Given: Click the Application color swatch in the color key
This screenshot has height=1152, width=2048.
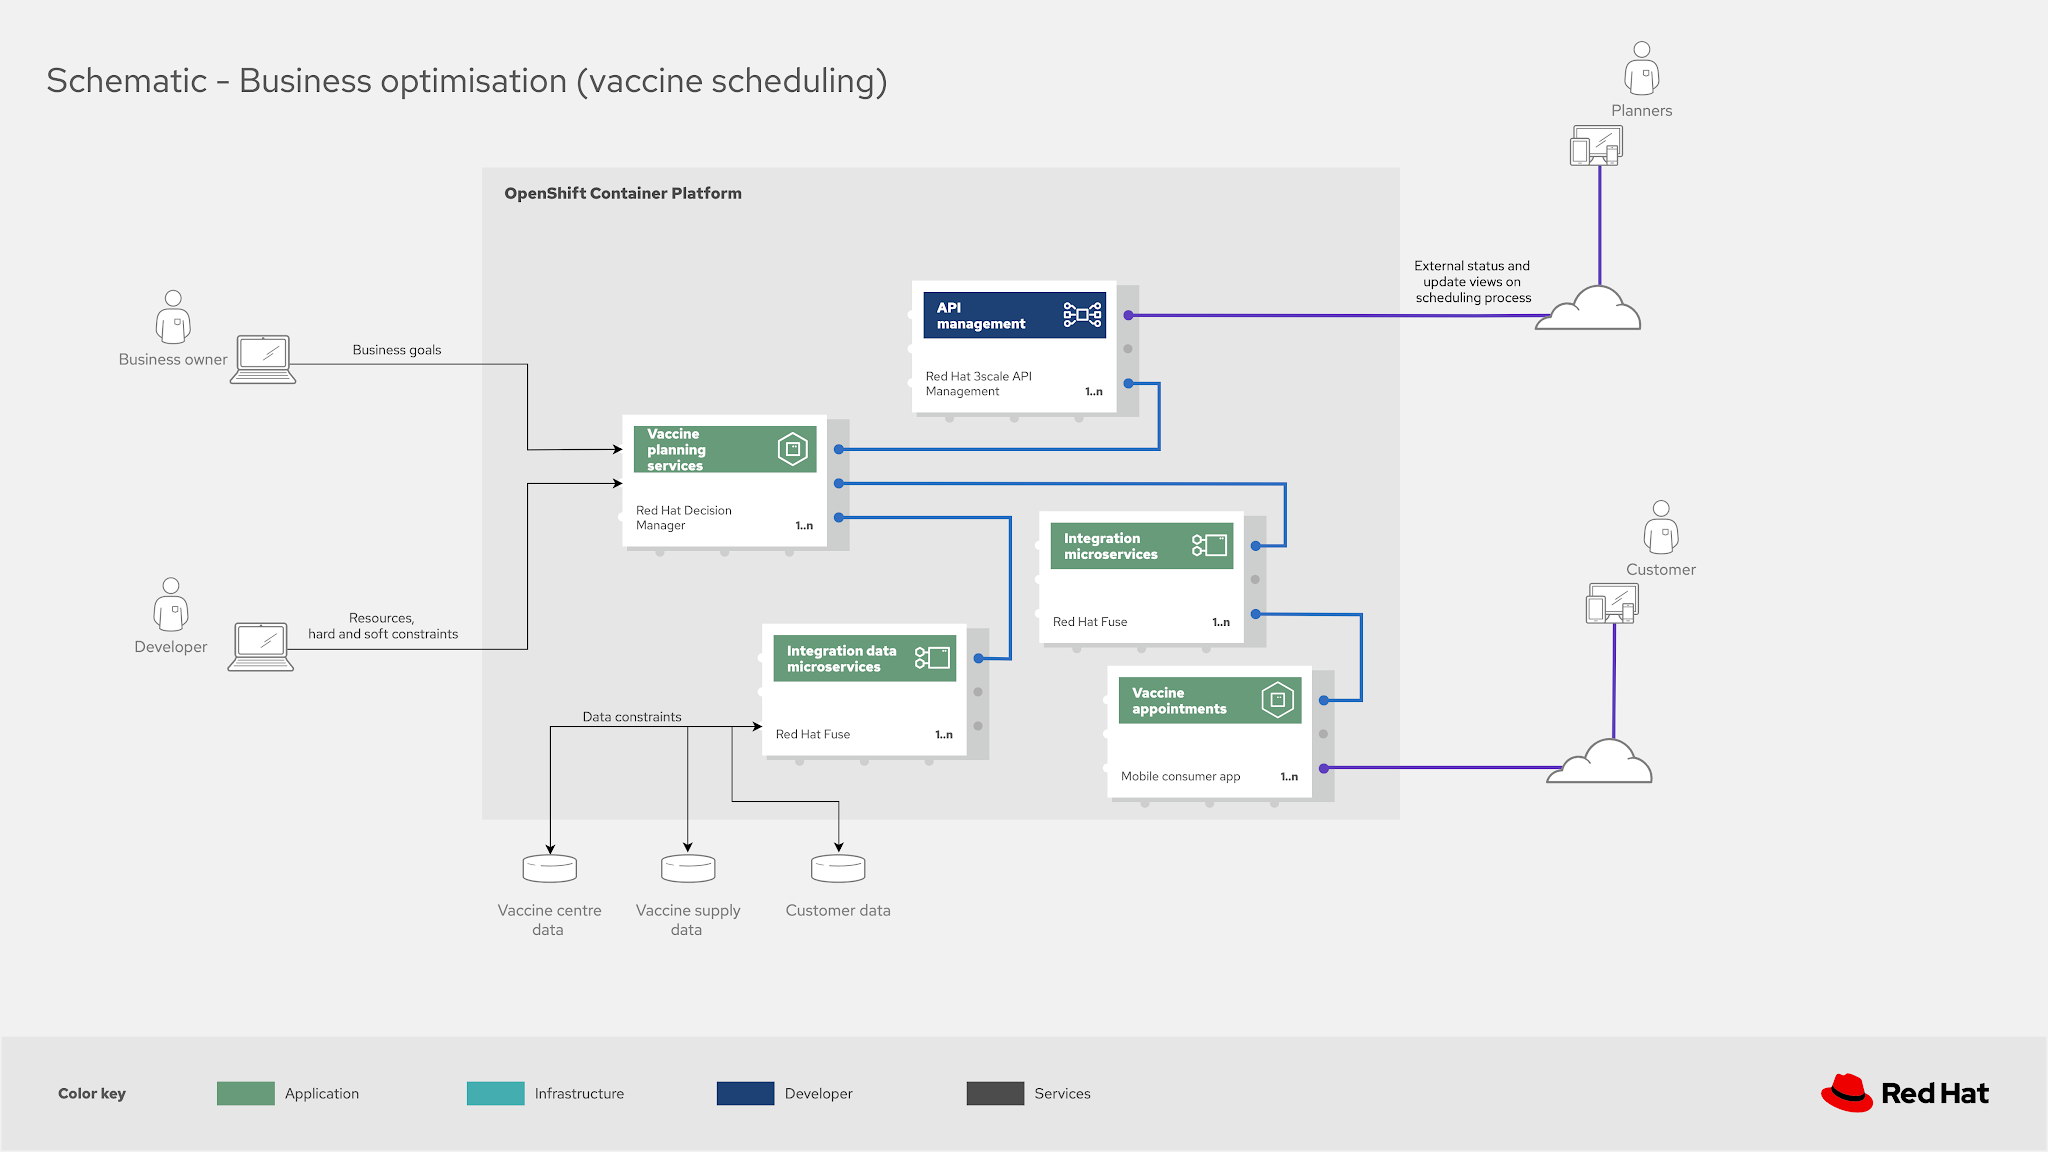Looking at the screenshot, I should [248, 1093].
